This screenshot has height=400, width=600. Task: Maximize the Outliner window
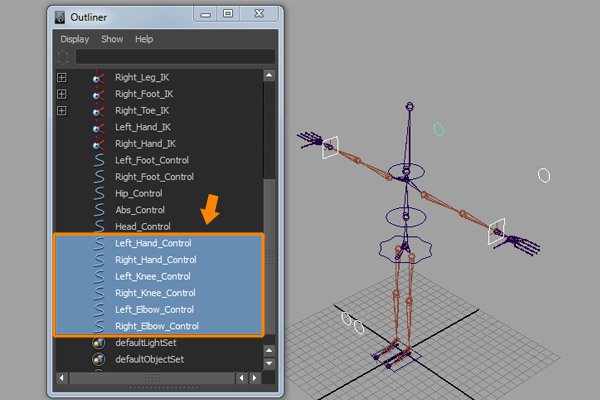pos(228,14)
